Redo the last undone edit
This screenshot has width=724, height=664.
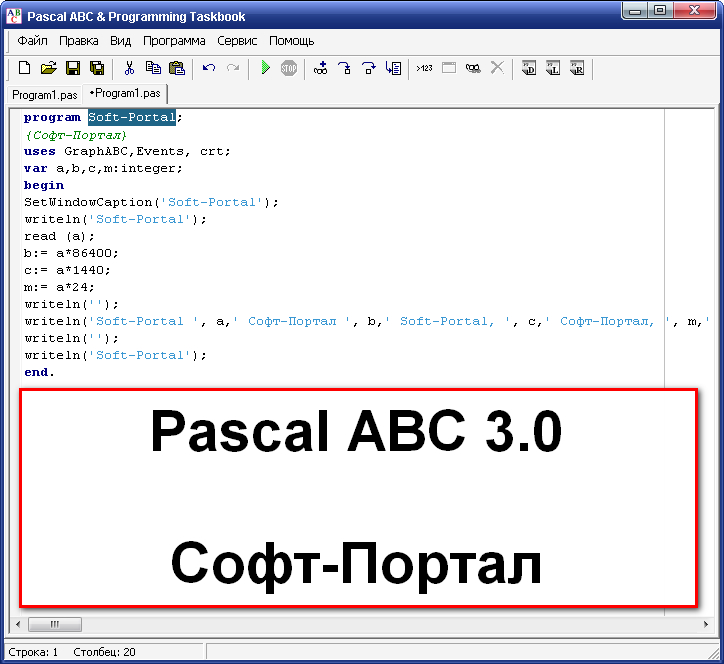(x=233, y=68)
